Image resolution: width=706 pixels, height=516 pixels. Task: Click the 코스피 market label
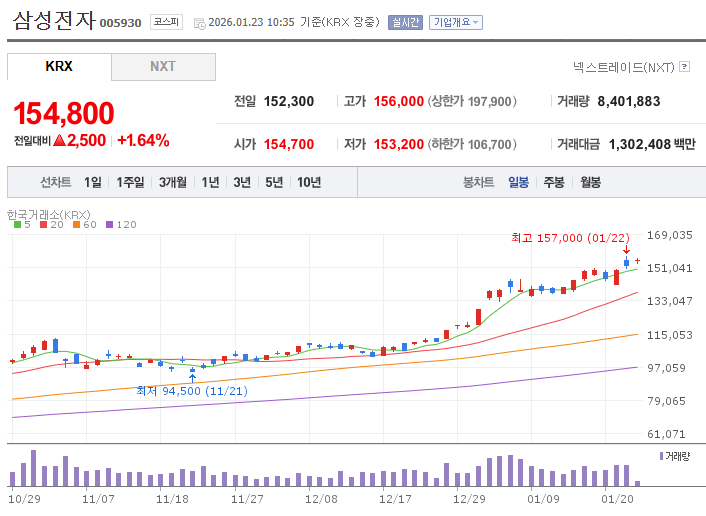(166, 22)
